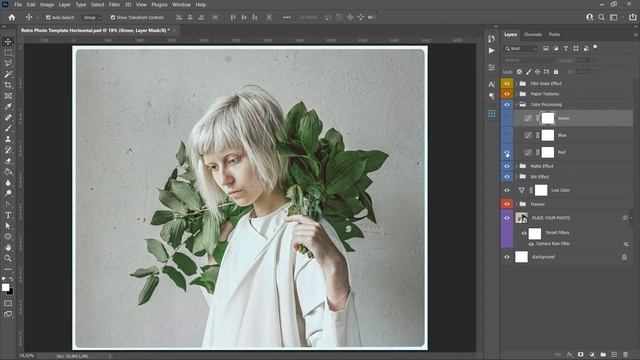The height and width of the screenshot is (360, 640).
Task: Open the File menu
Action: (x=18, y=4)
